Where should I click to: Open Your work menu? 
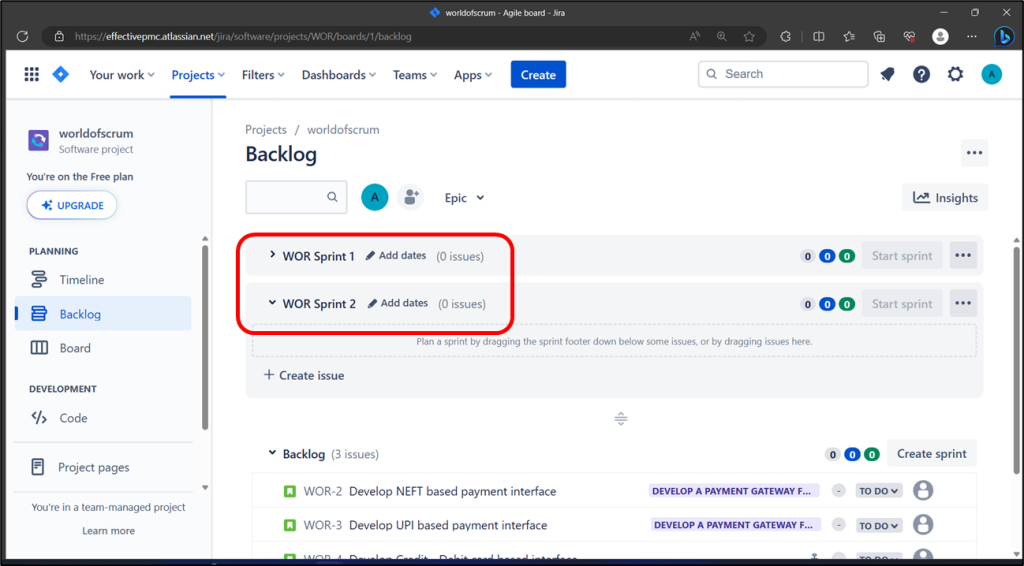click(x=122, y=75)
